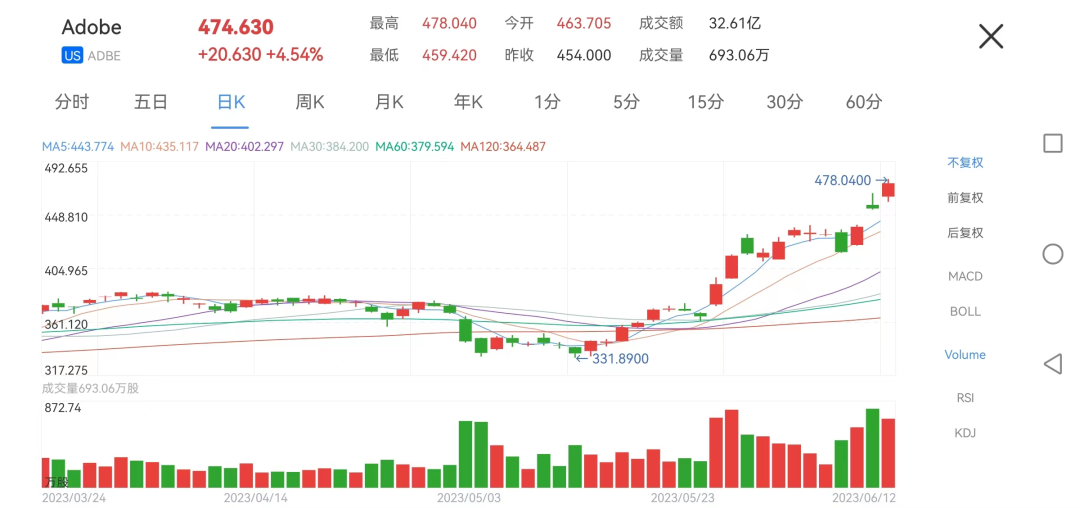The width and height of the screenshot is (1080, 508).
Task: Click the 2023/06/12 date label
Action: click(864, 496)
